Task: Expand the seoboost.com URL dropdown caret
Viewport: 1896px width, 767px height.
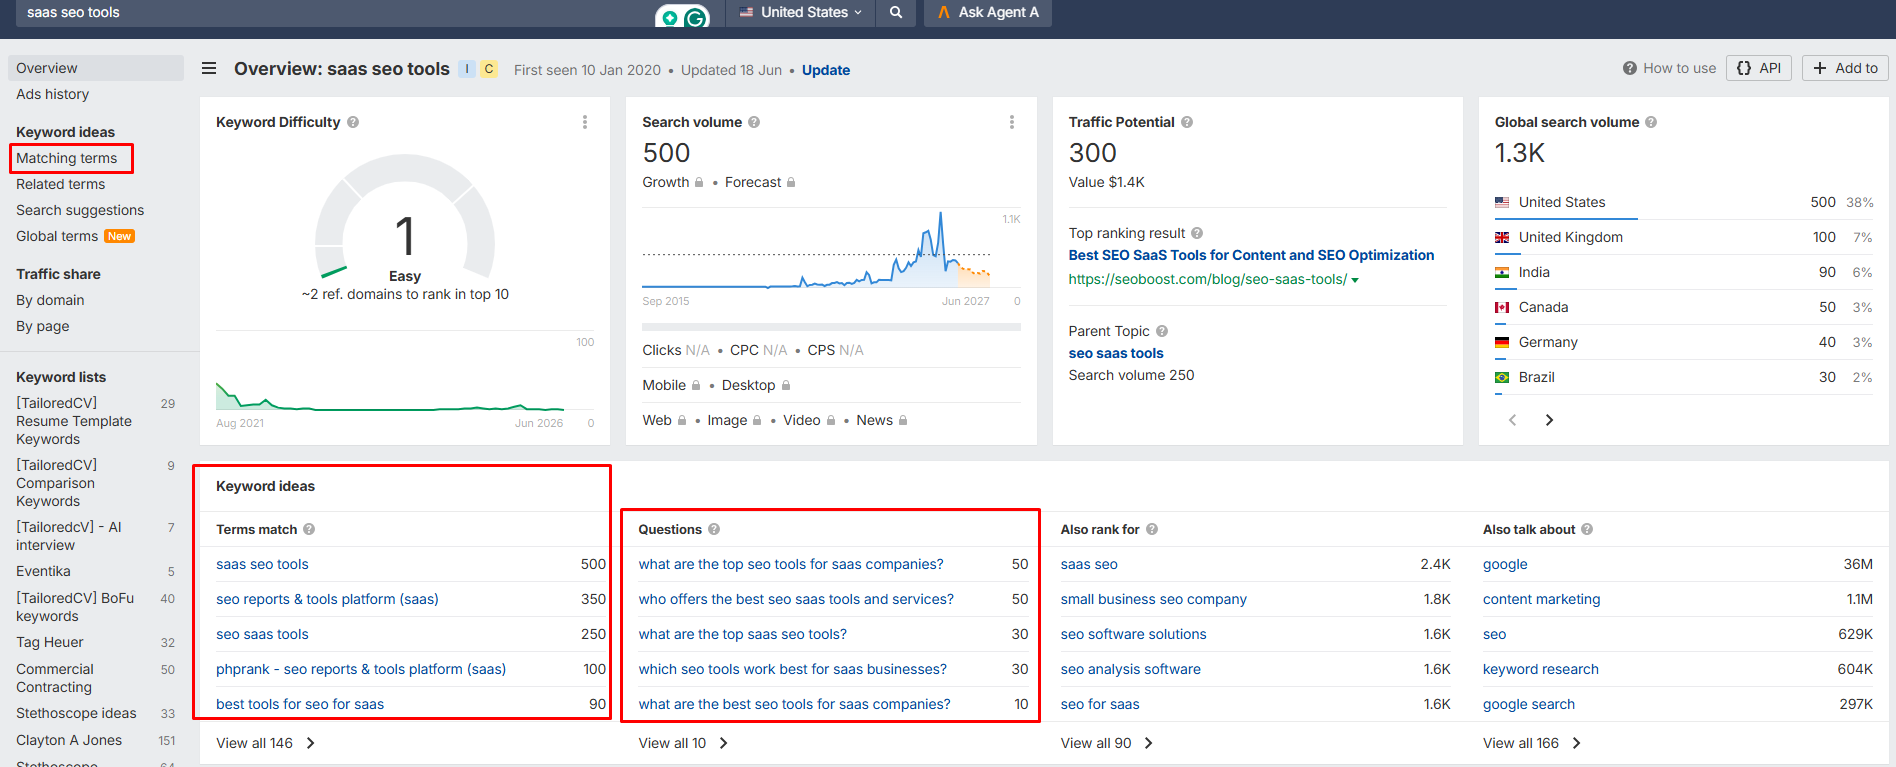Action: (1355, 280)
